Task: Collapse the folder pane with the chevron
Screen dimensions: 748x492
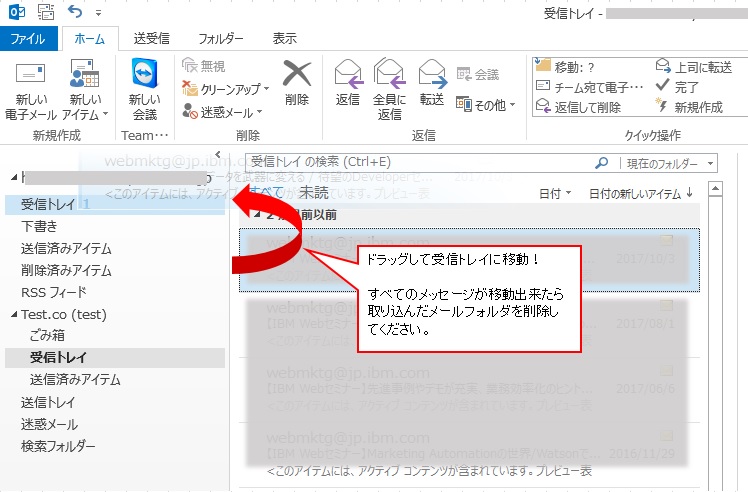Action: 218,154
